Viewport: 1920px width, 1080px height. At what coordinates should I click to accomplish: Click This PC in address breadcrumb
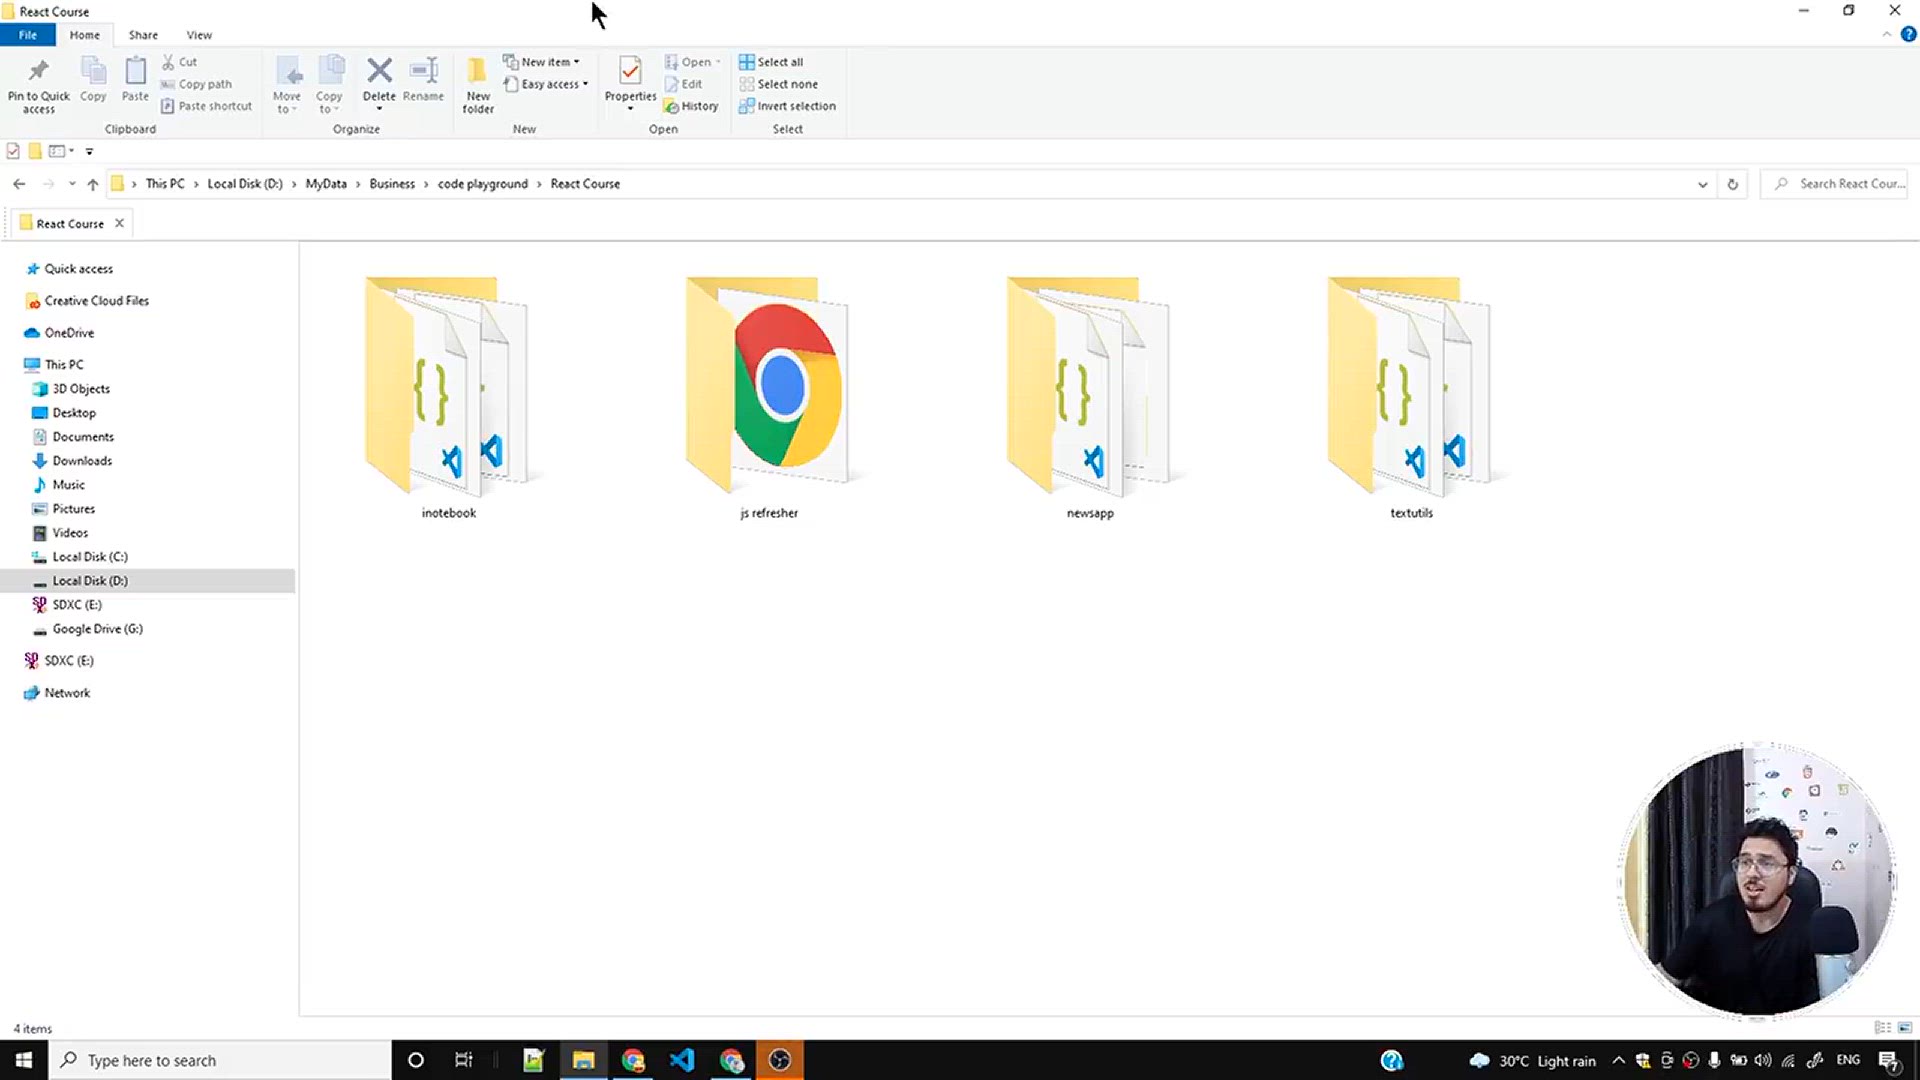tap(165, 184)
